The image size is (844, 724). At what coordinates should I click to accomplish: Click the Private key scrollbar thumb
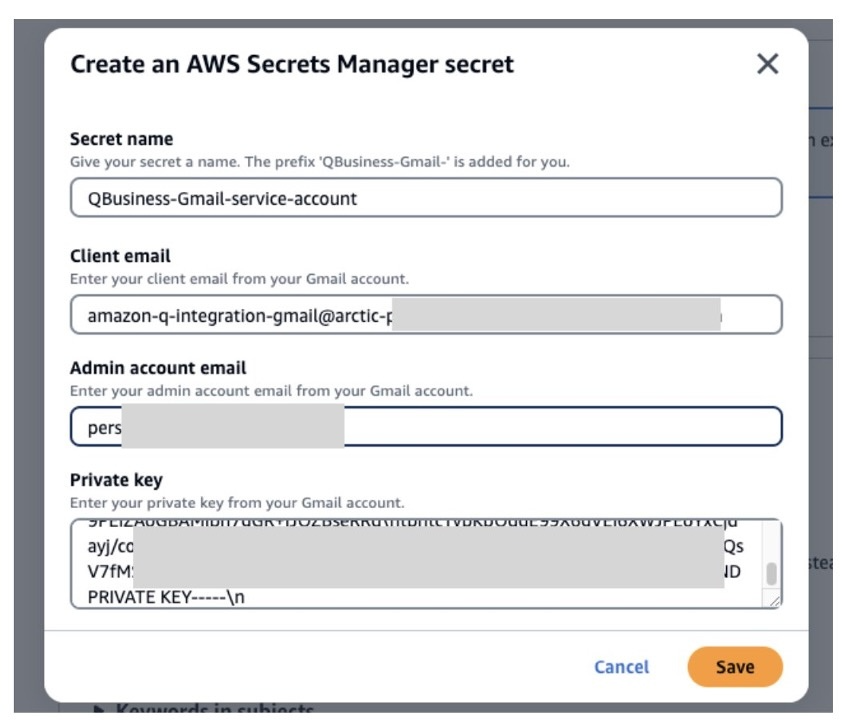(x=770, y=574)
